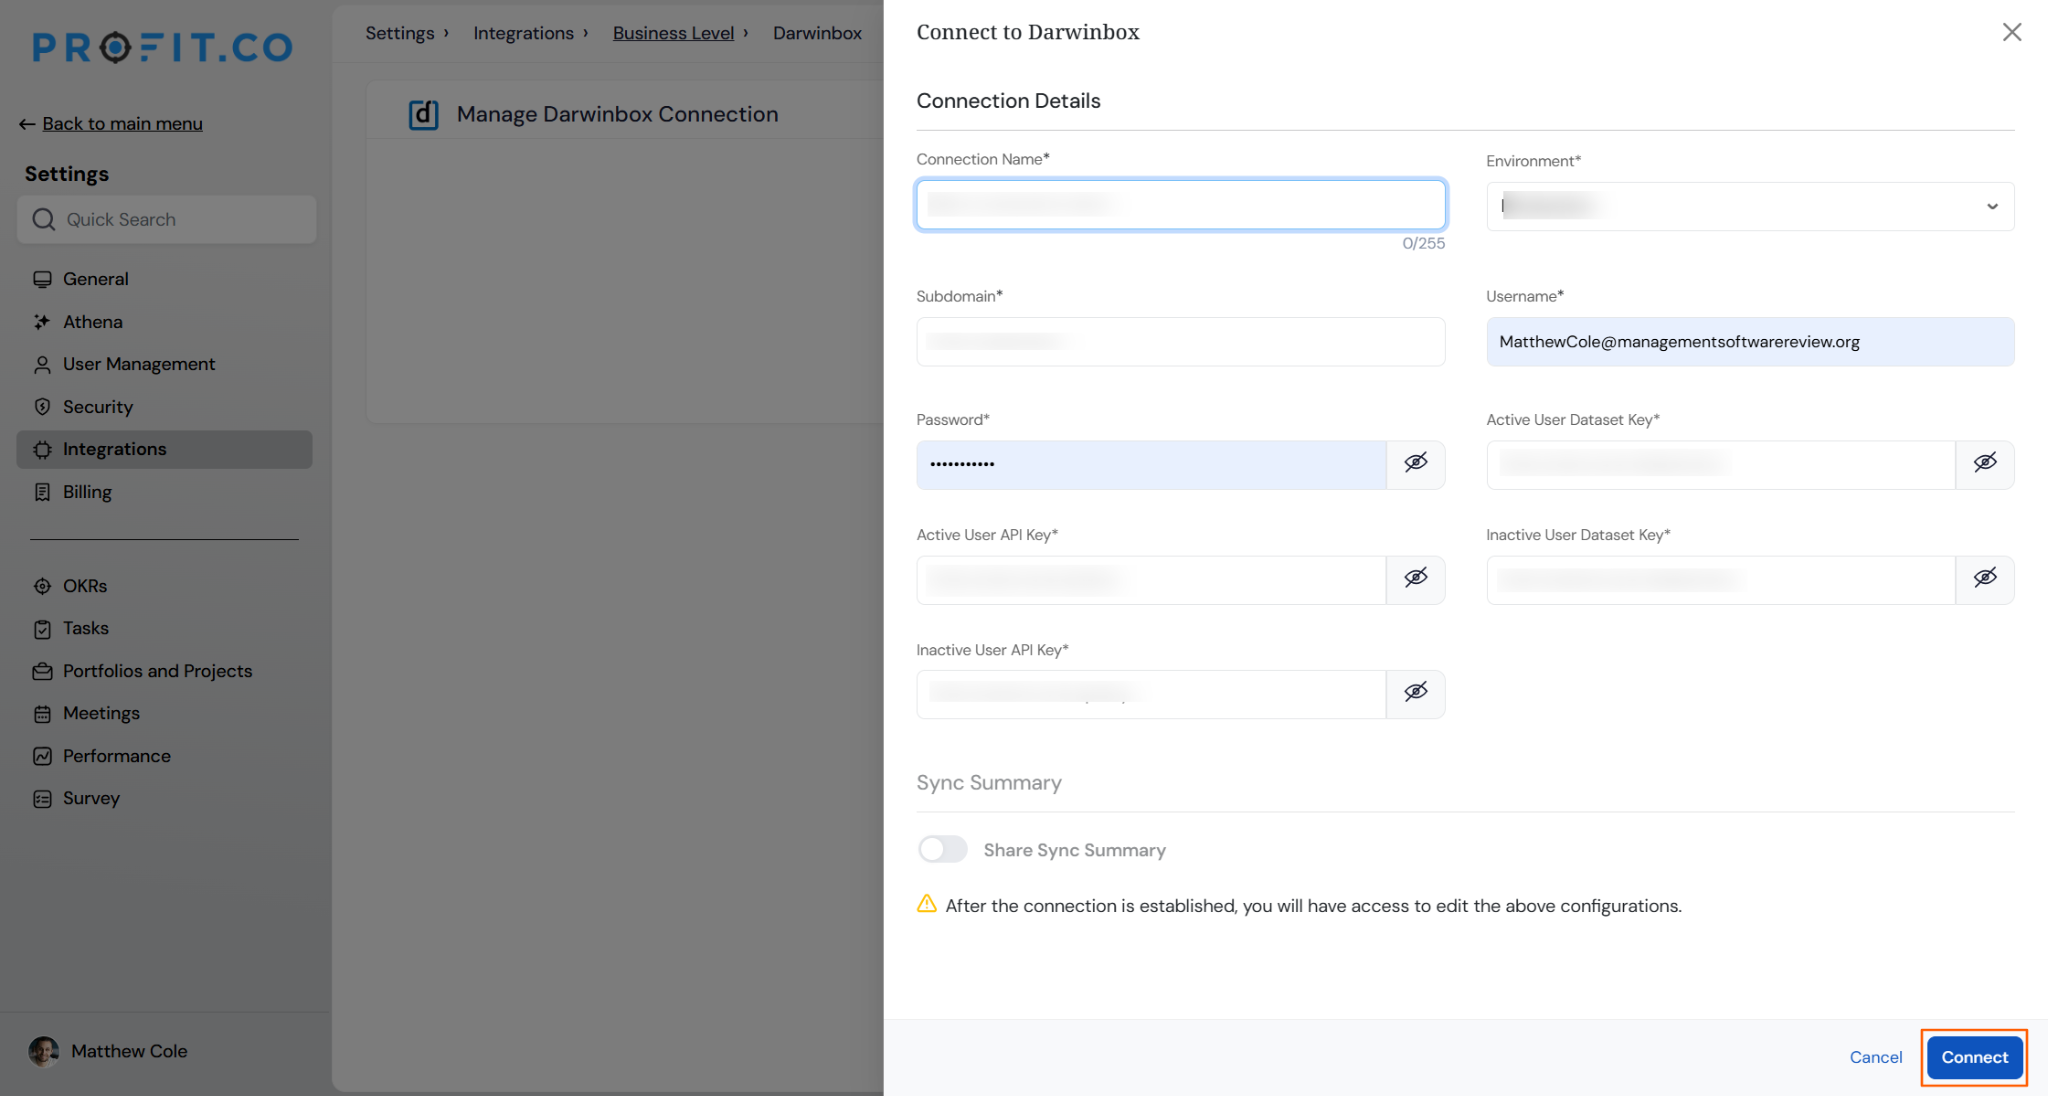Click the Active User API Key field
This screenshot has width=2048, height=1096.
coord(1151,580)
